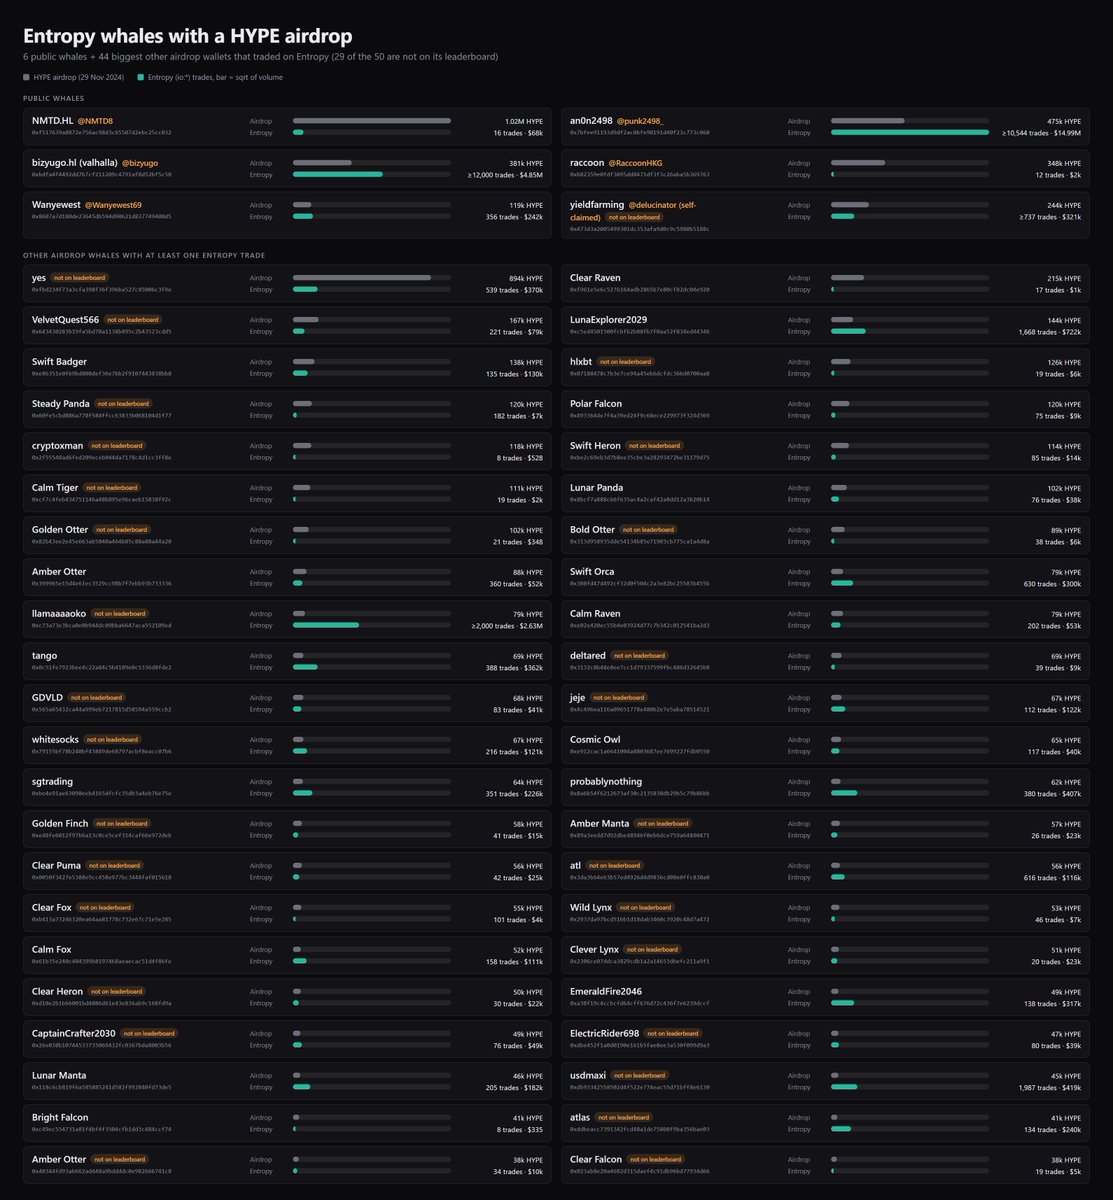This screenshot has width=1113, height=1200.
Task: Click '1,668 trades · $722k' value
Action: (x=1050, y=332)
